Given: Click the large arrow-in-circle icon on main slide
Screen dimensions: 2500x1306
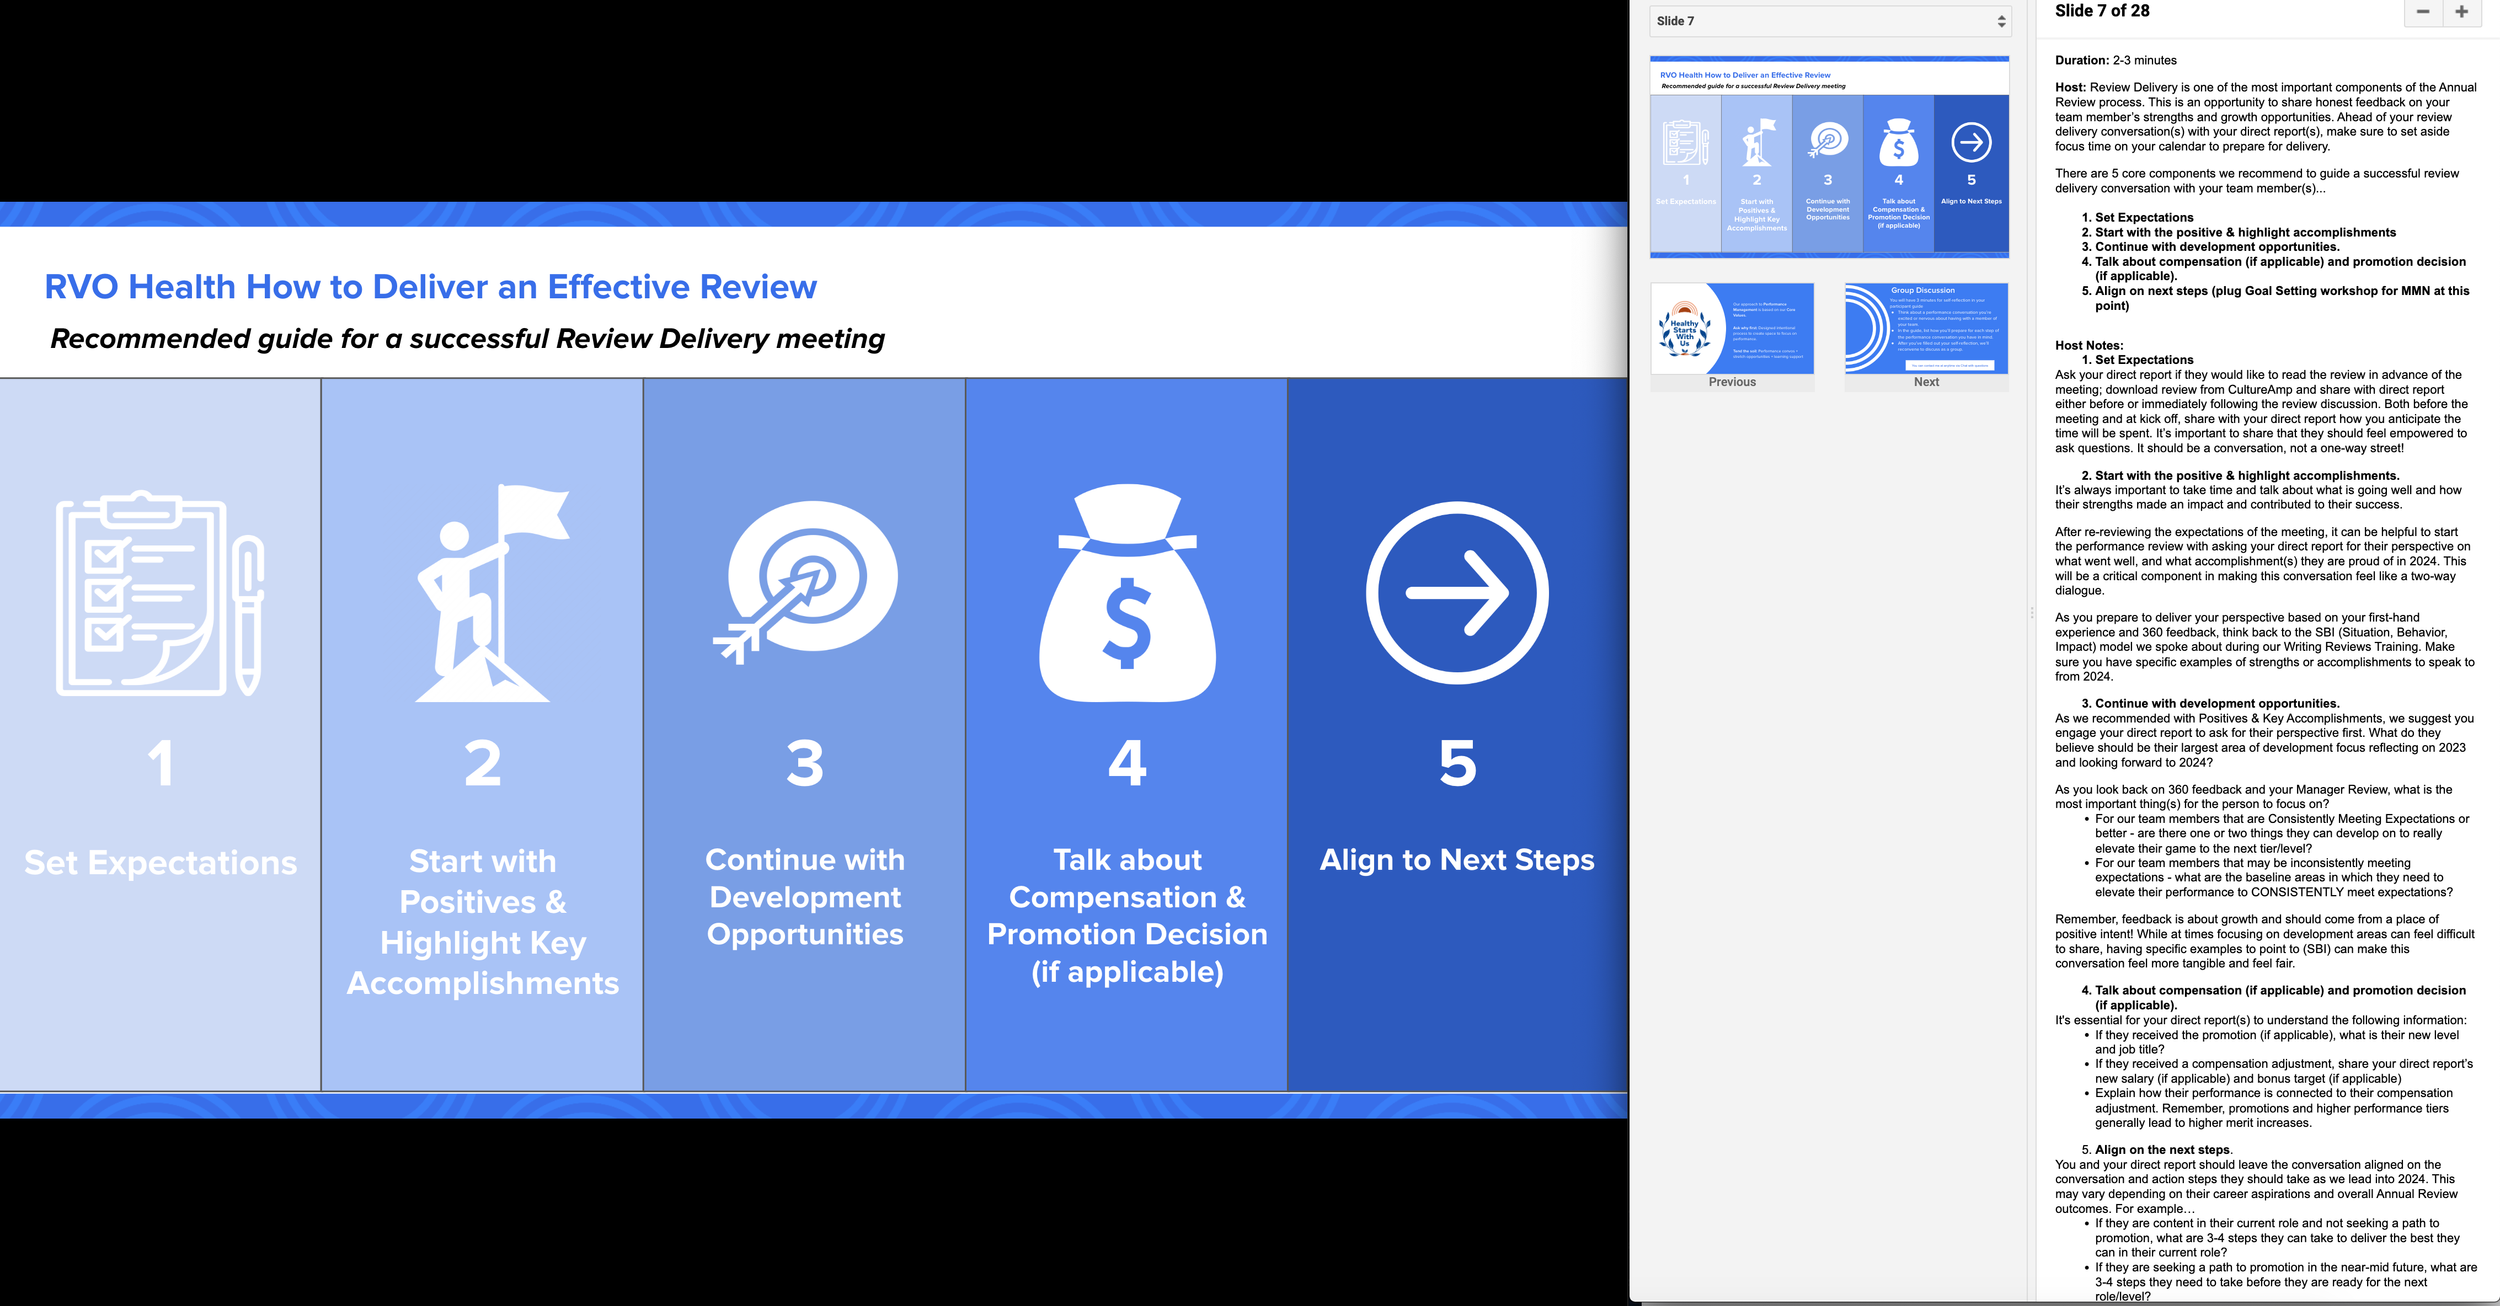Looking at the screenshot, I should coord(1457,593).
